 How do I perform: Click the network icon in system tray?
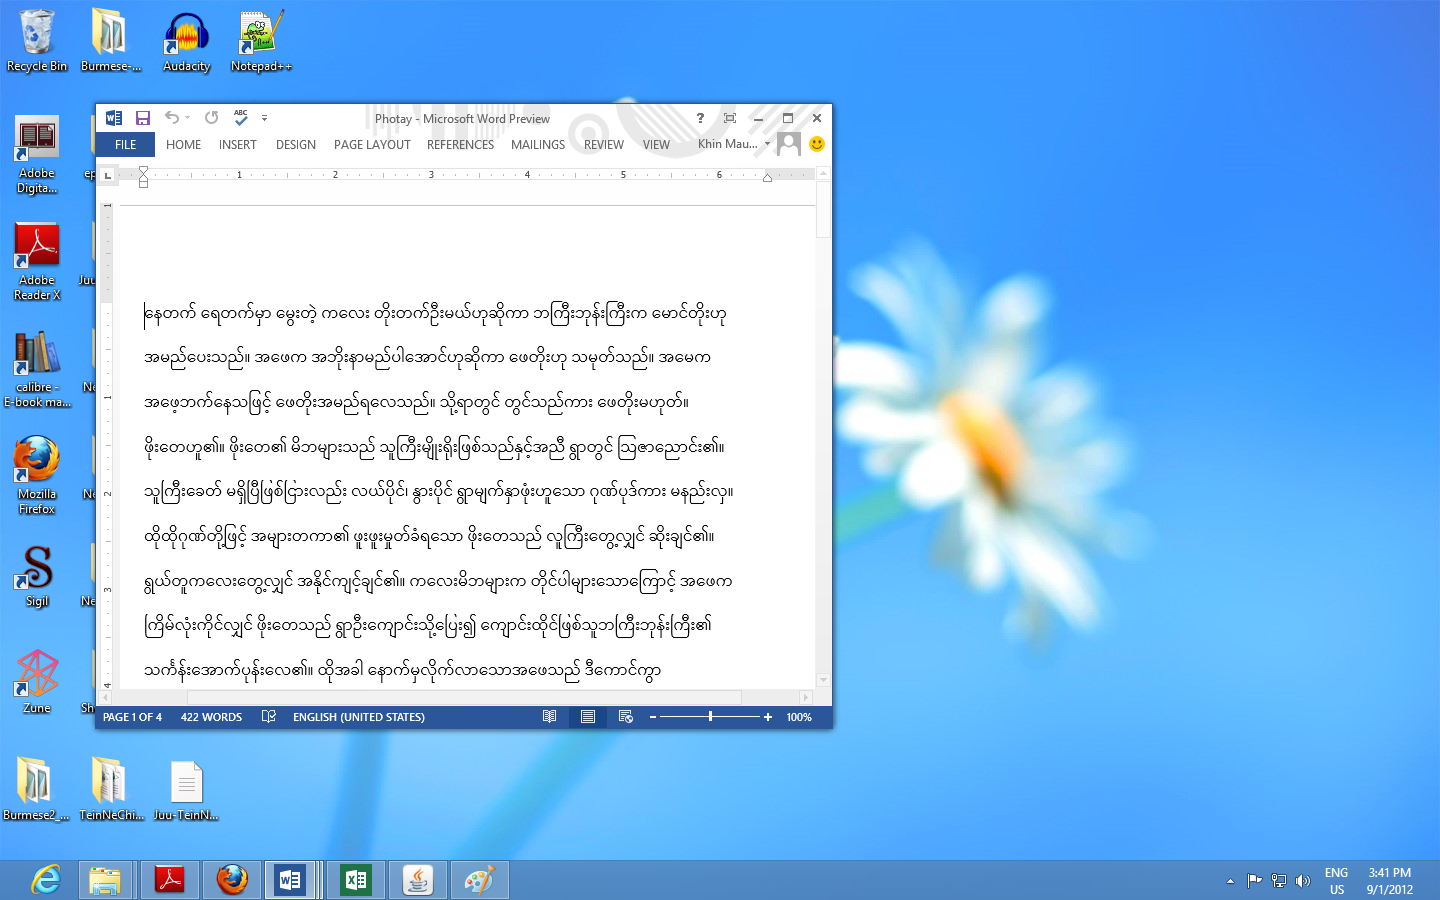pyautogui.click(x=1278, y=881)
